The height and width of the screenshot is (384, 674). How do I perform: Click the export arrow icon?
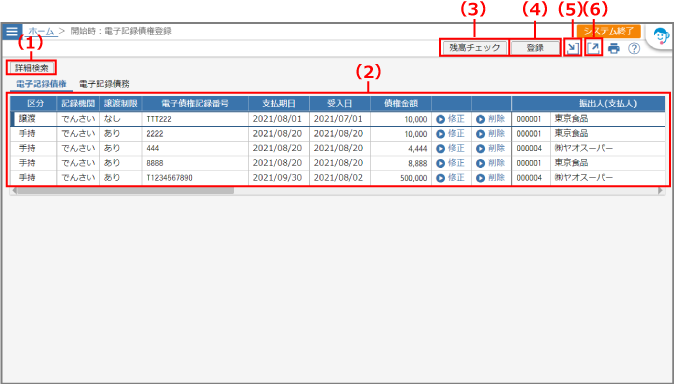(x=594, y=48)
